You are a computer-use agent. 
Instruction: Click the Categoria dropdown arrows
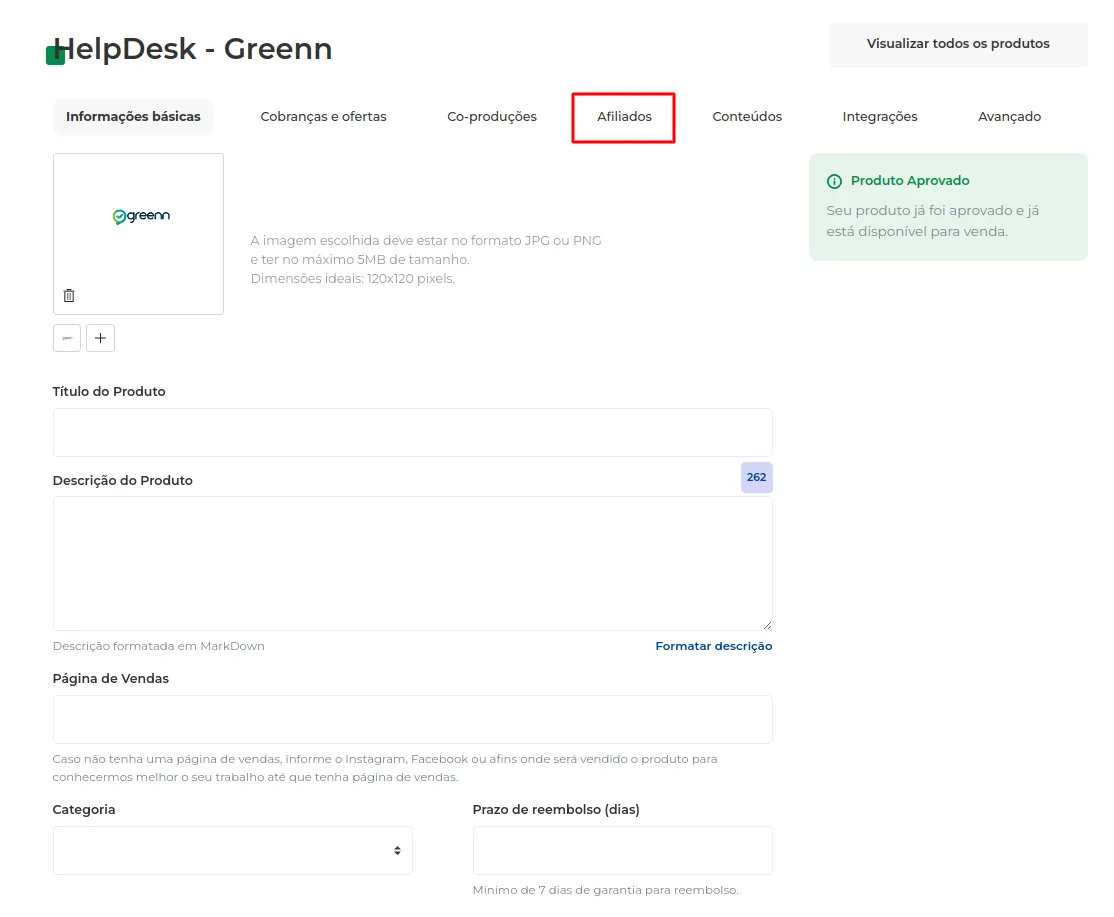click(397, 850)
